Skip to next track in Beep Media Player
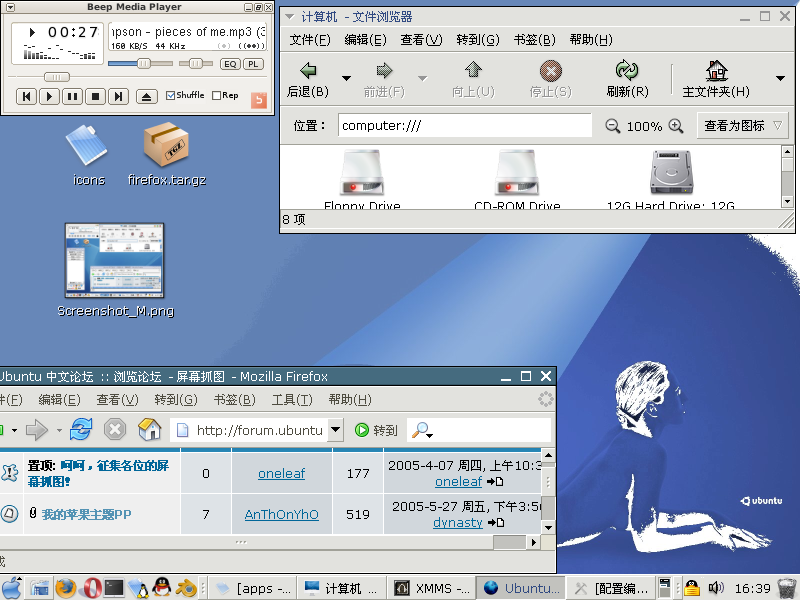The width and height of the screenshot is (800, 600). point(118,96)
